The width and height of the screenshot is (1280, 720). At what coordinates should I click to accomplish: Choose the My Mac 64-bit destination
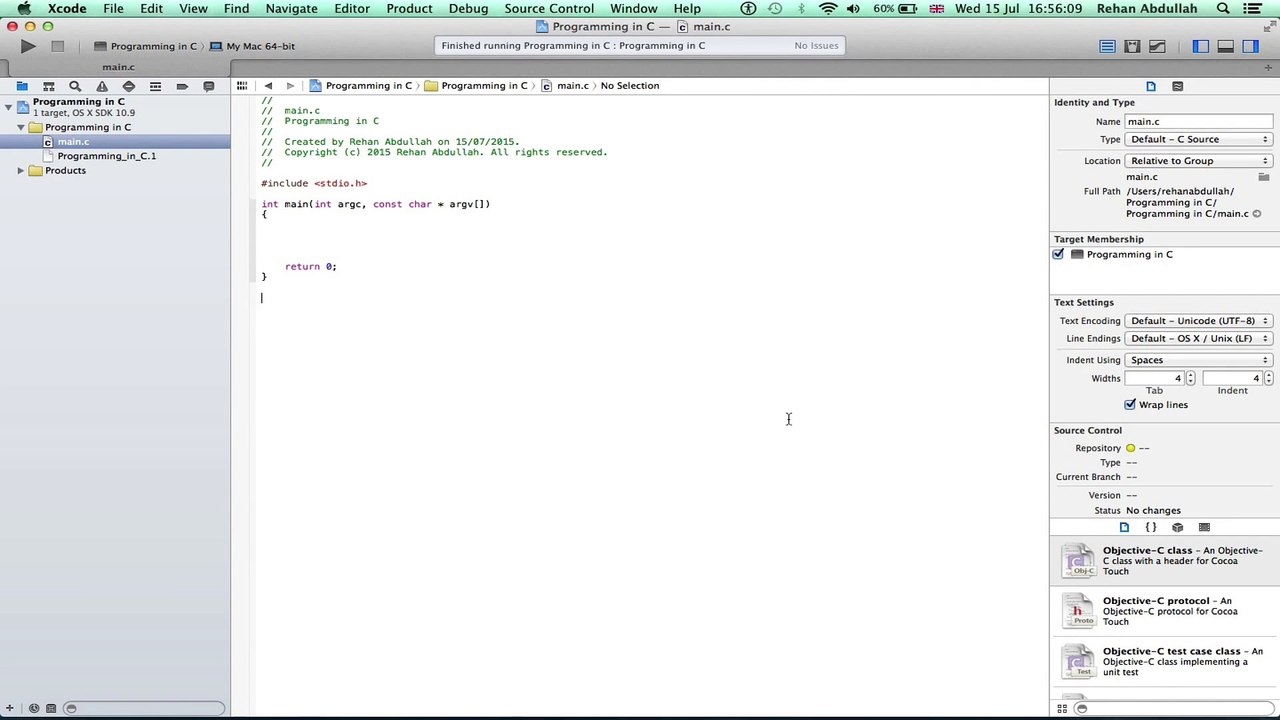(252, 46)
